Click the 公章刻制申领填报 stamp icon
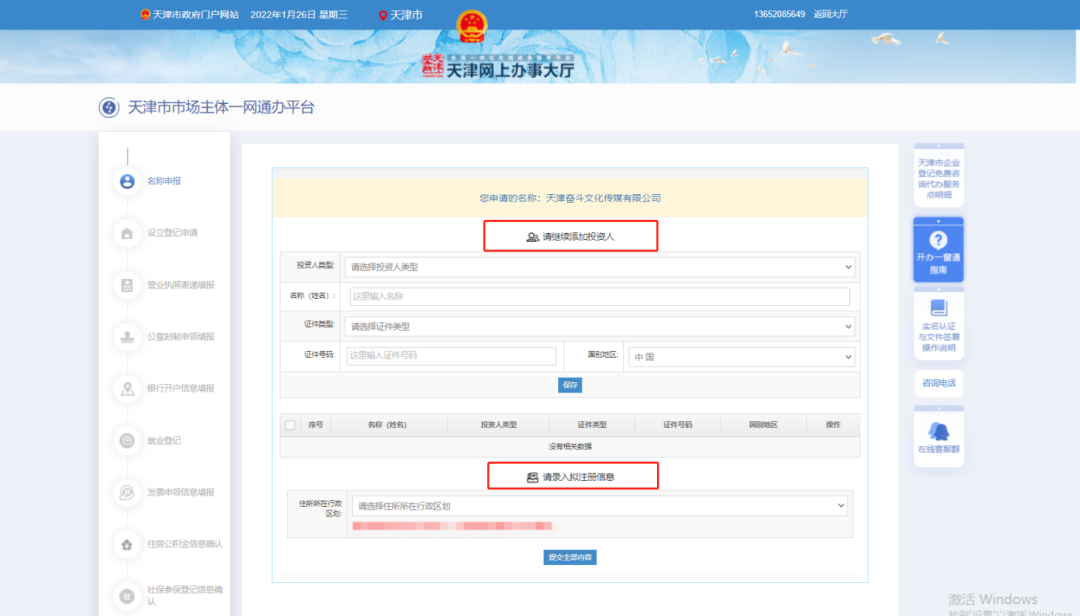 point(126,337)
